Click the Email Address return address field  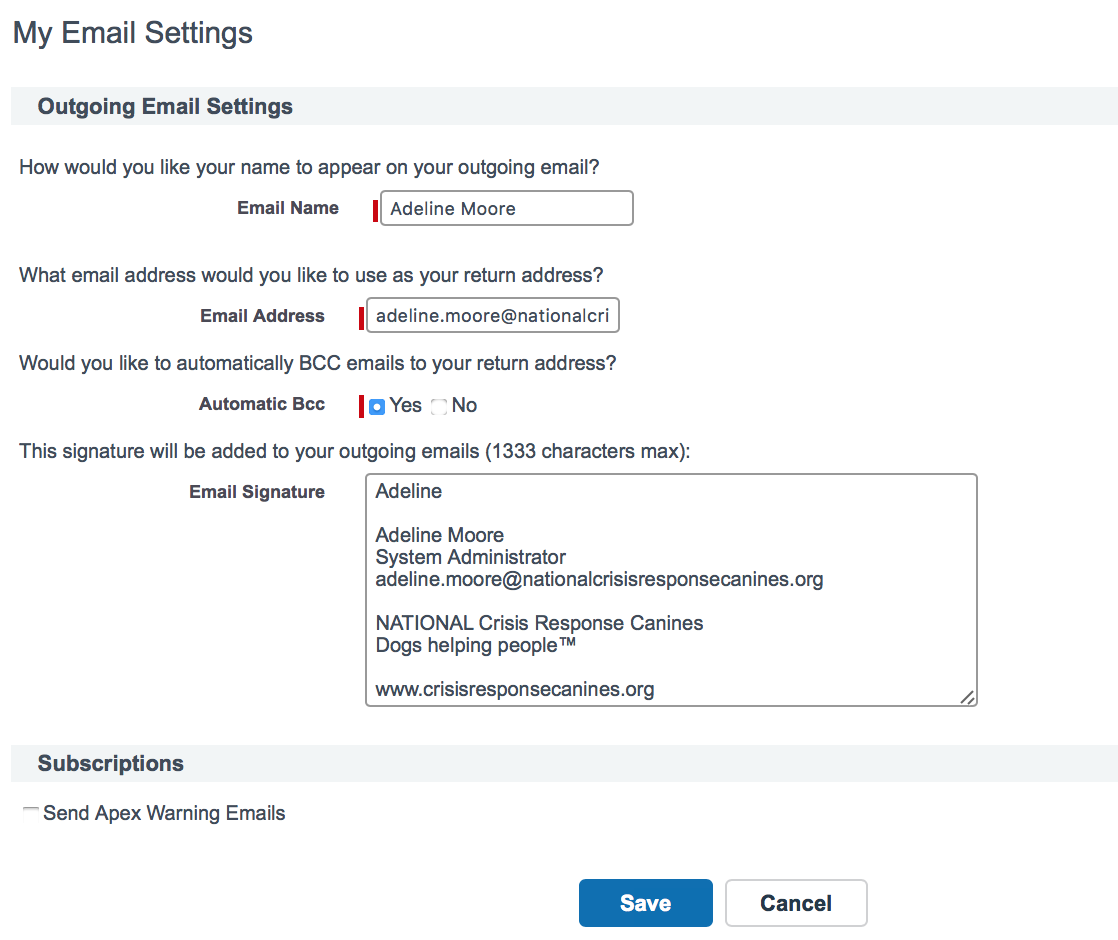(x=493, y=317)
